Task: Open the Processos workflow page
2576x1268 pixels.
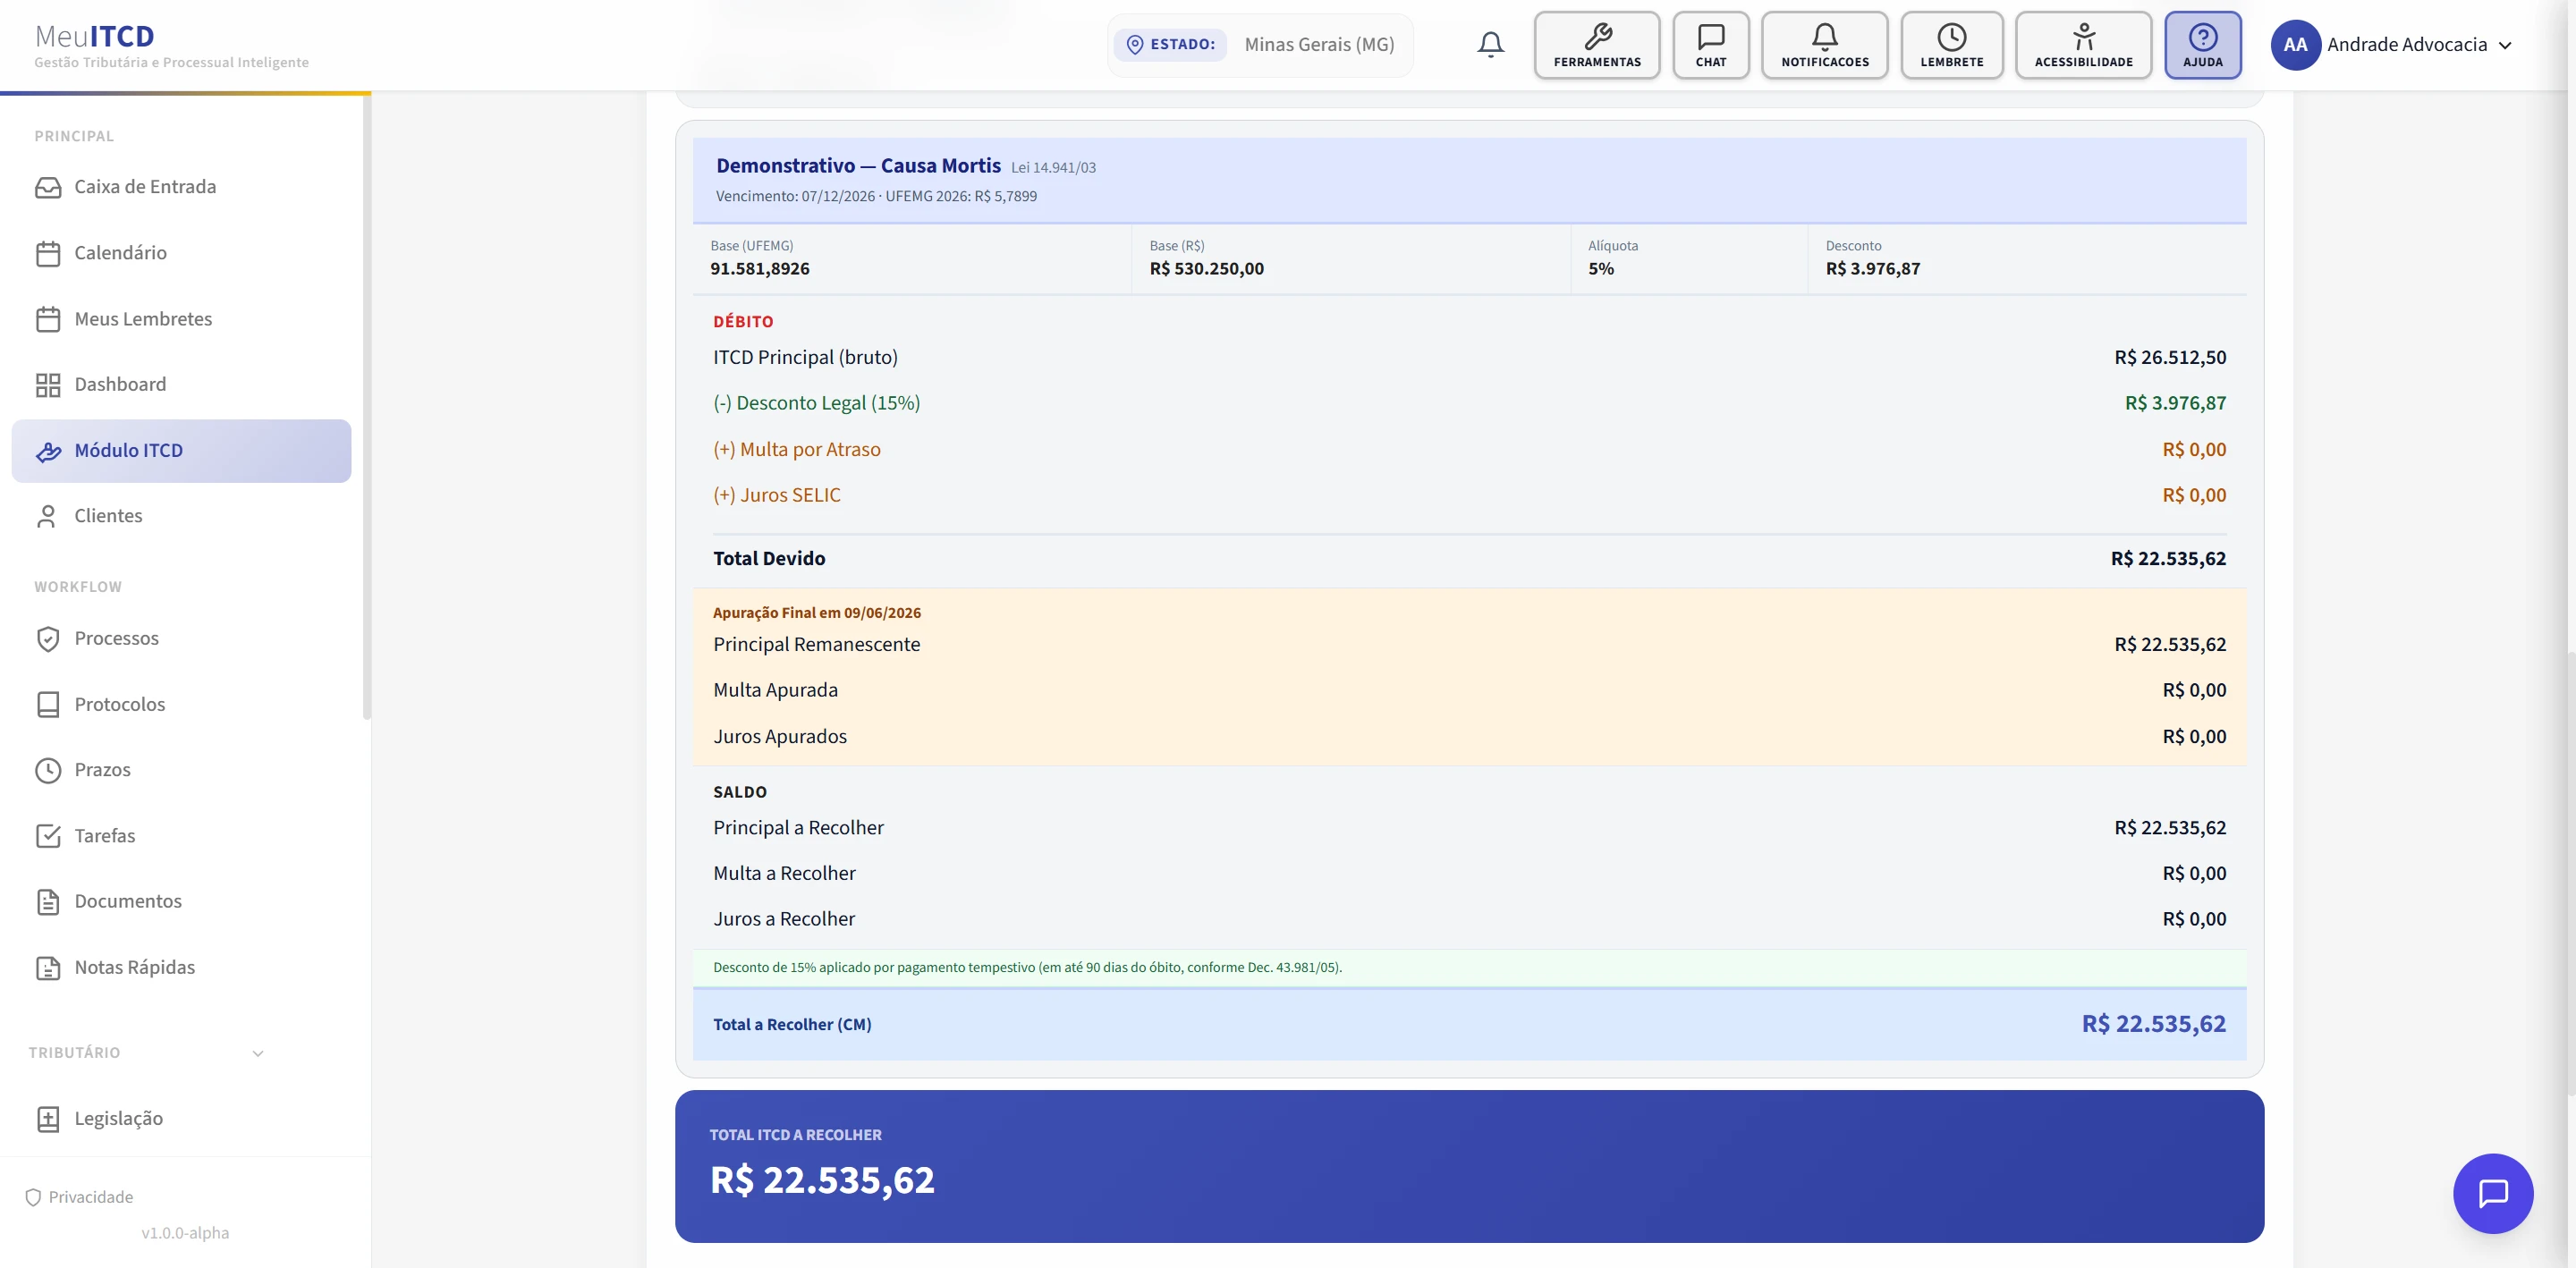Action: 181,639
